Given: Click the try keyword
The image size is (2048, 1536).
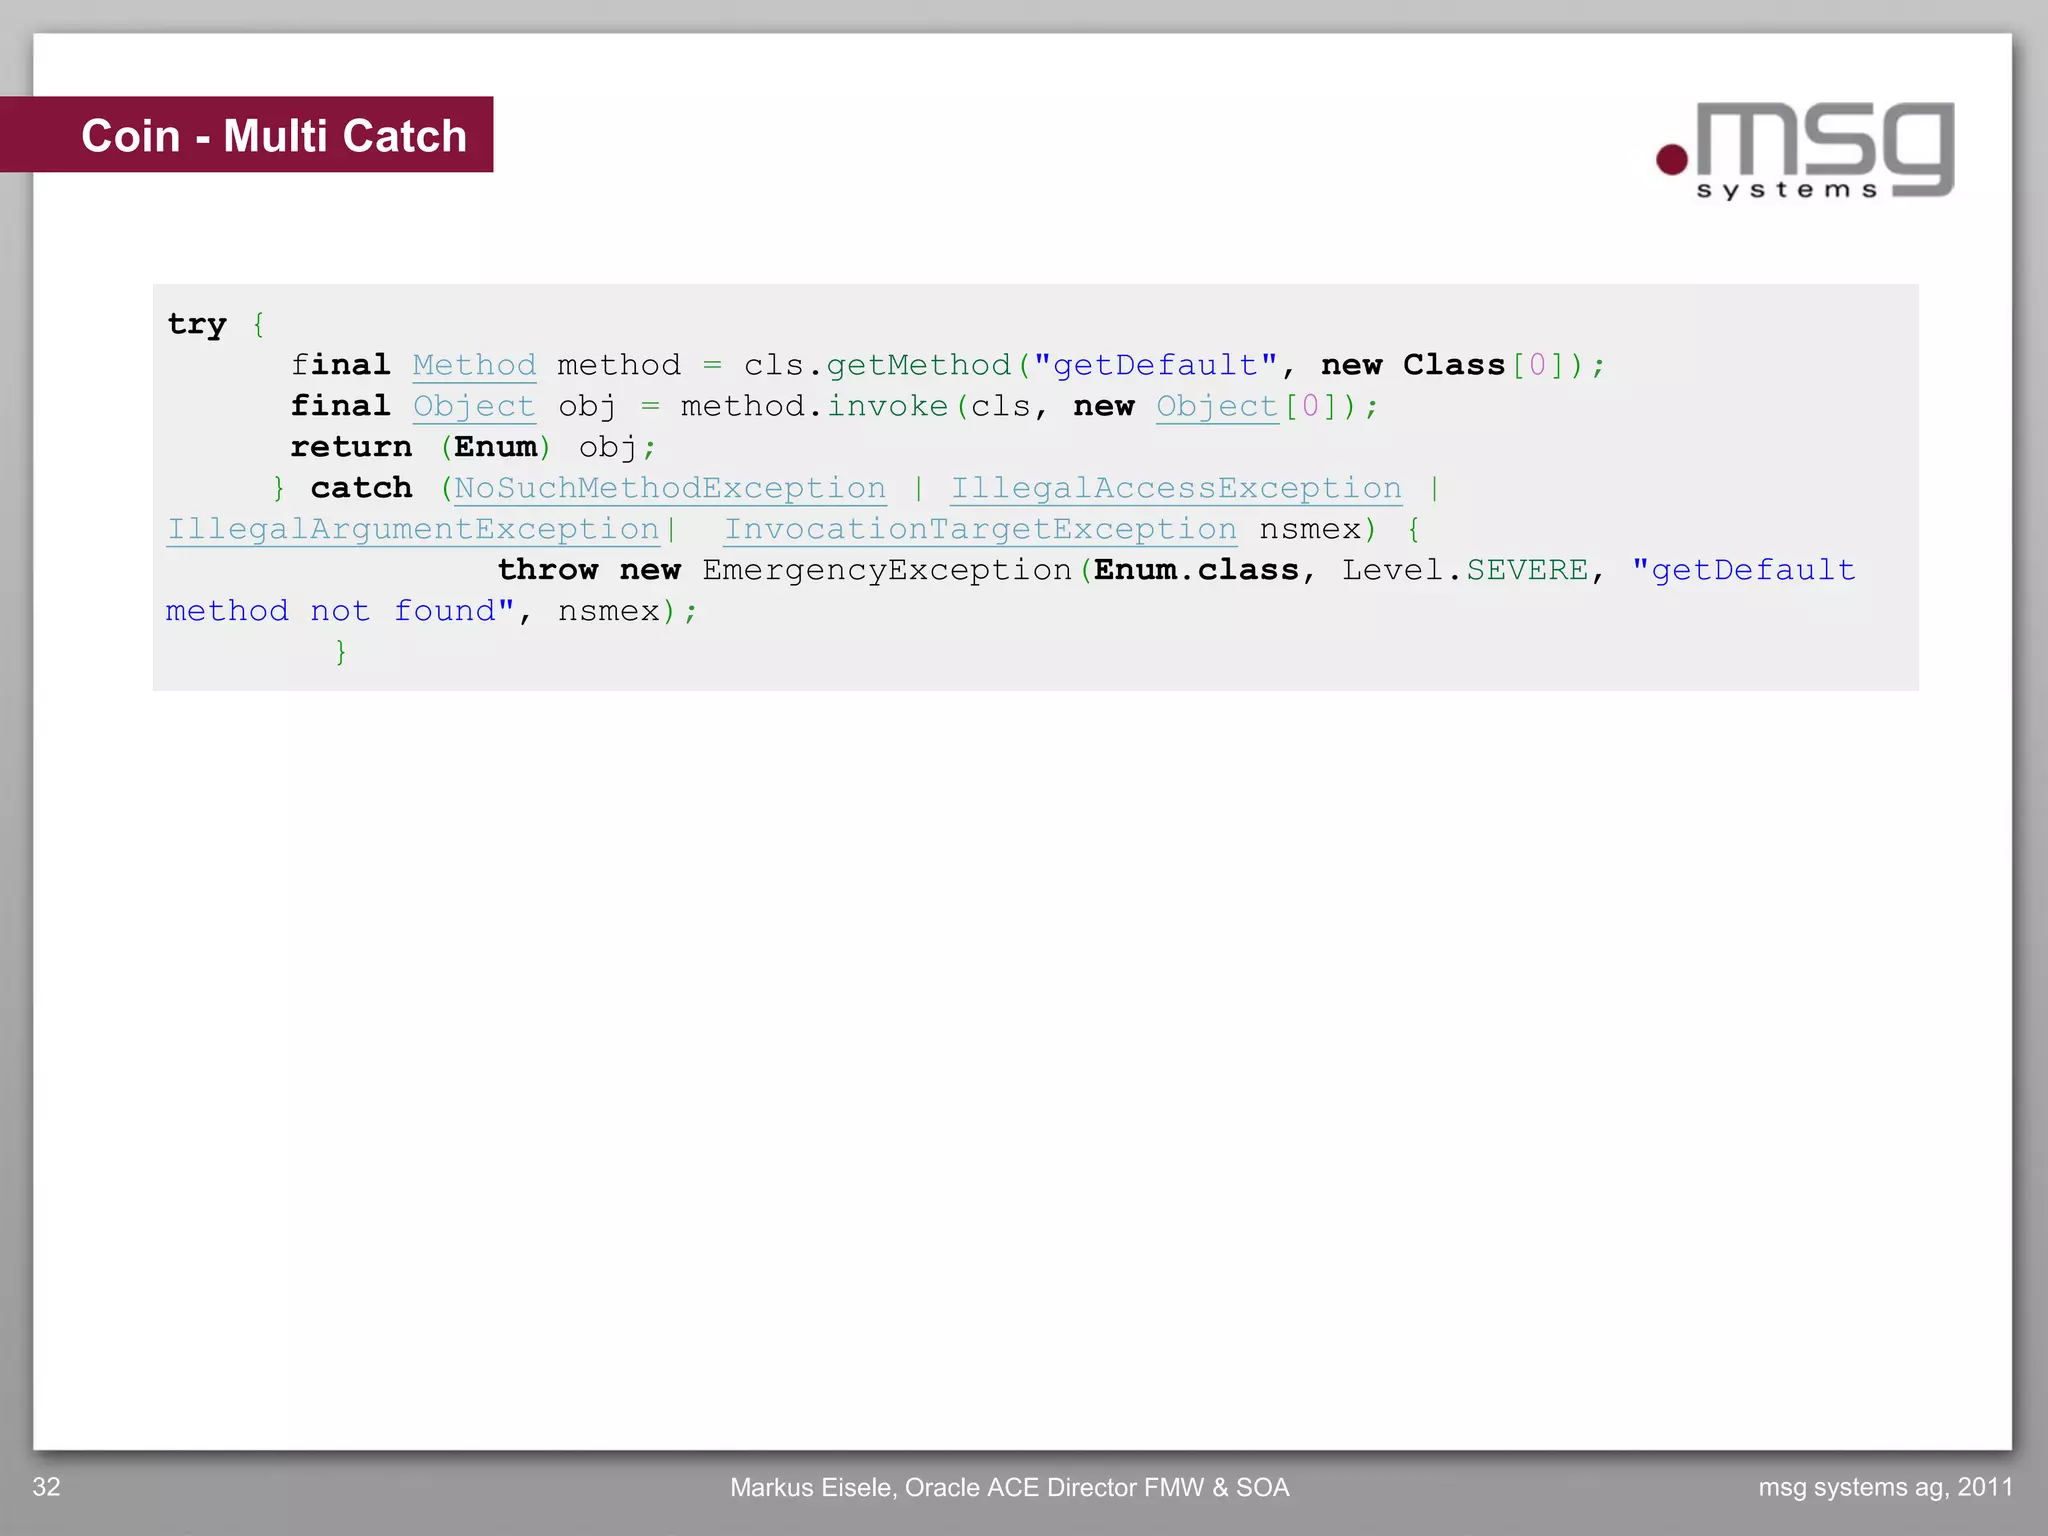Looking at the screenshot, I should pos(197,324).
